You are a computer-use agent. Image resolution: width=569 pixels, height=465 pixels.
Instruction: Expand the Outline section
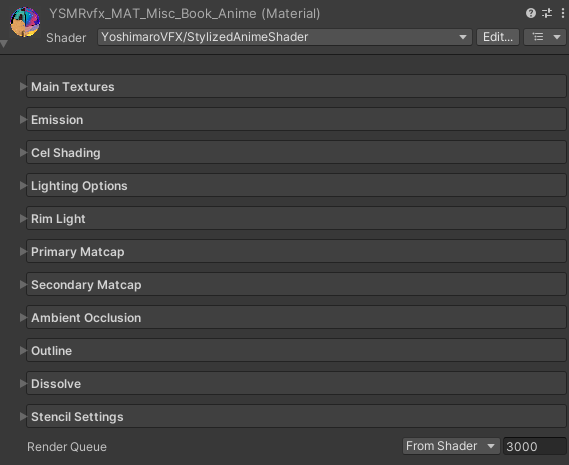click(296, 351)
